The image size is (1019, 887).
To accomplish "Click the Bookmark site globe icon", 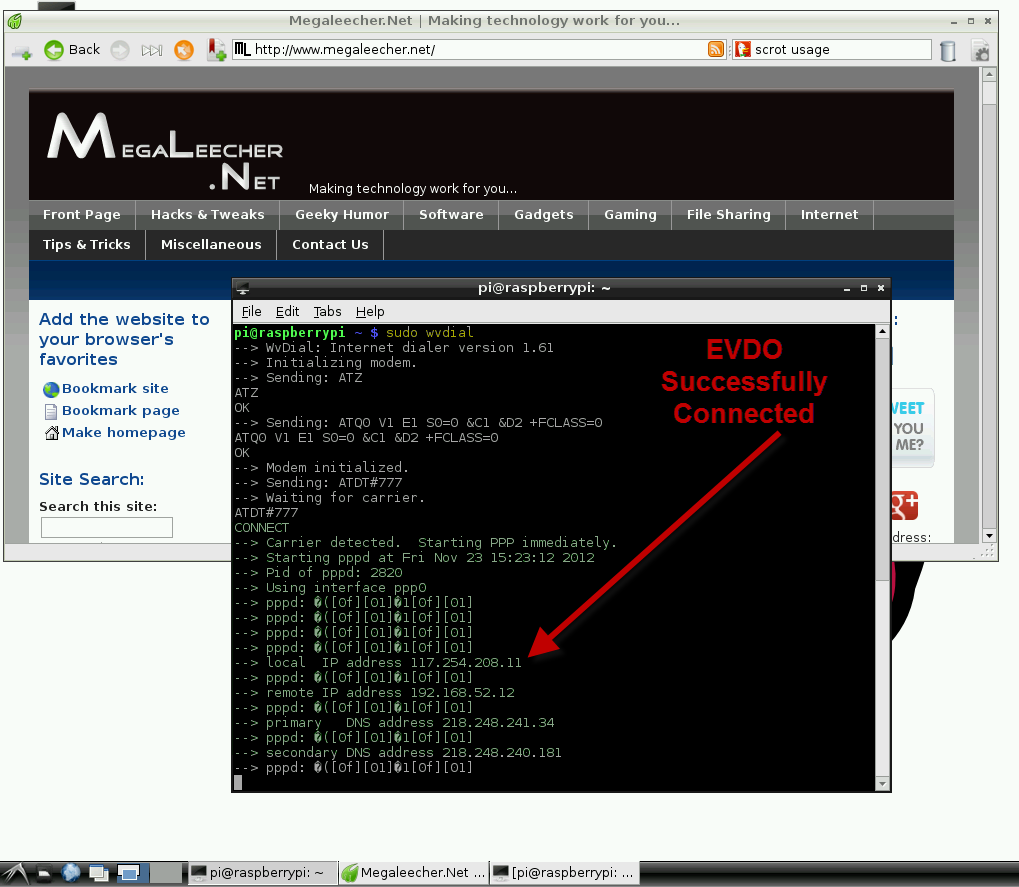I will pyautogui.click(x=51, y=389).
